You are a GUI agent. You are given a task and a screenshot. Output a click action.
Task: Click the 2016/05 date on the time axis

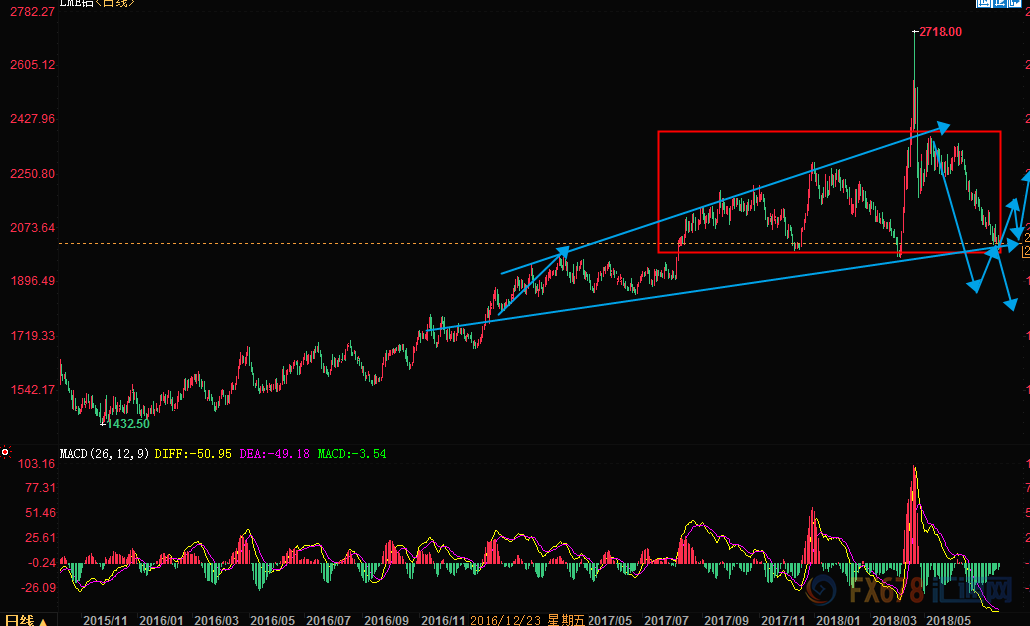coord(273,620)
